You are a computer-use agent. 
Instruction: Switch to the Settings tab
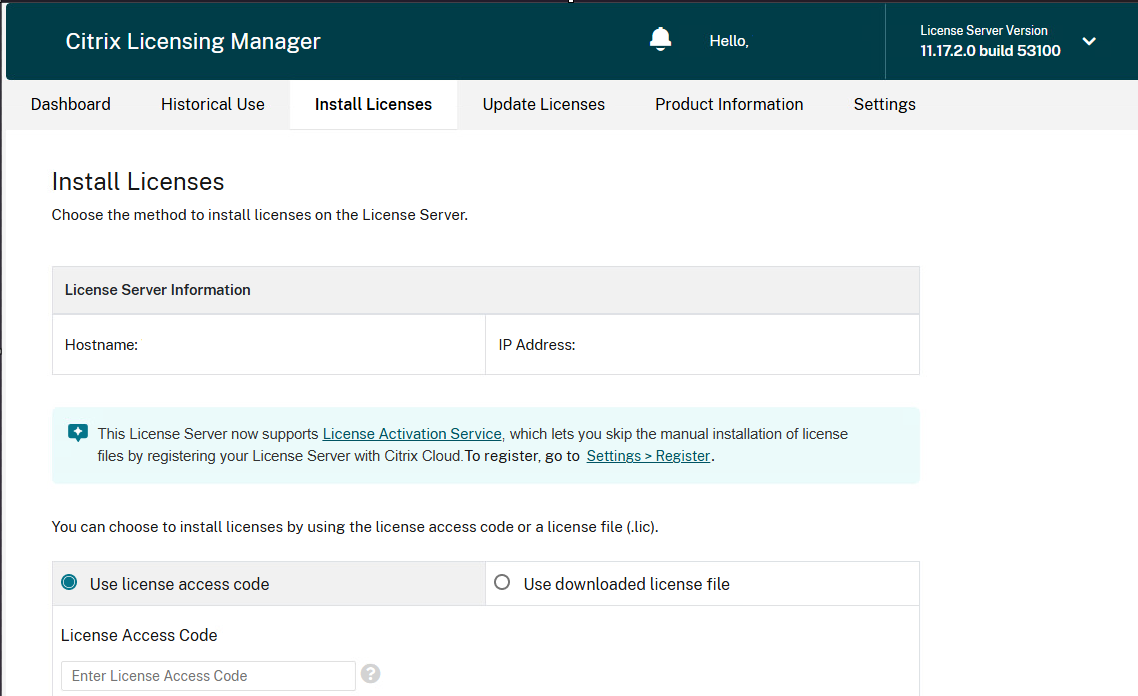[884, 104]
